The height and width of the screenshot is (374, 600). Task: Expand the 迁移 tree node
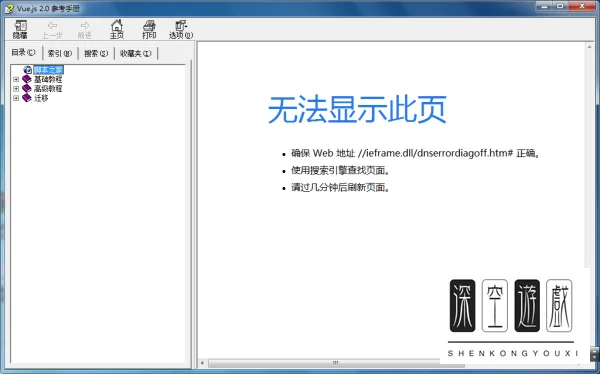(x=16, y=98)
